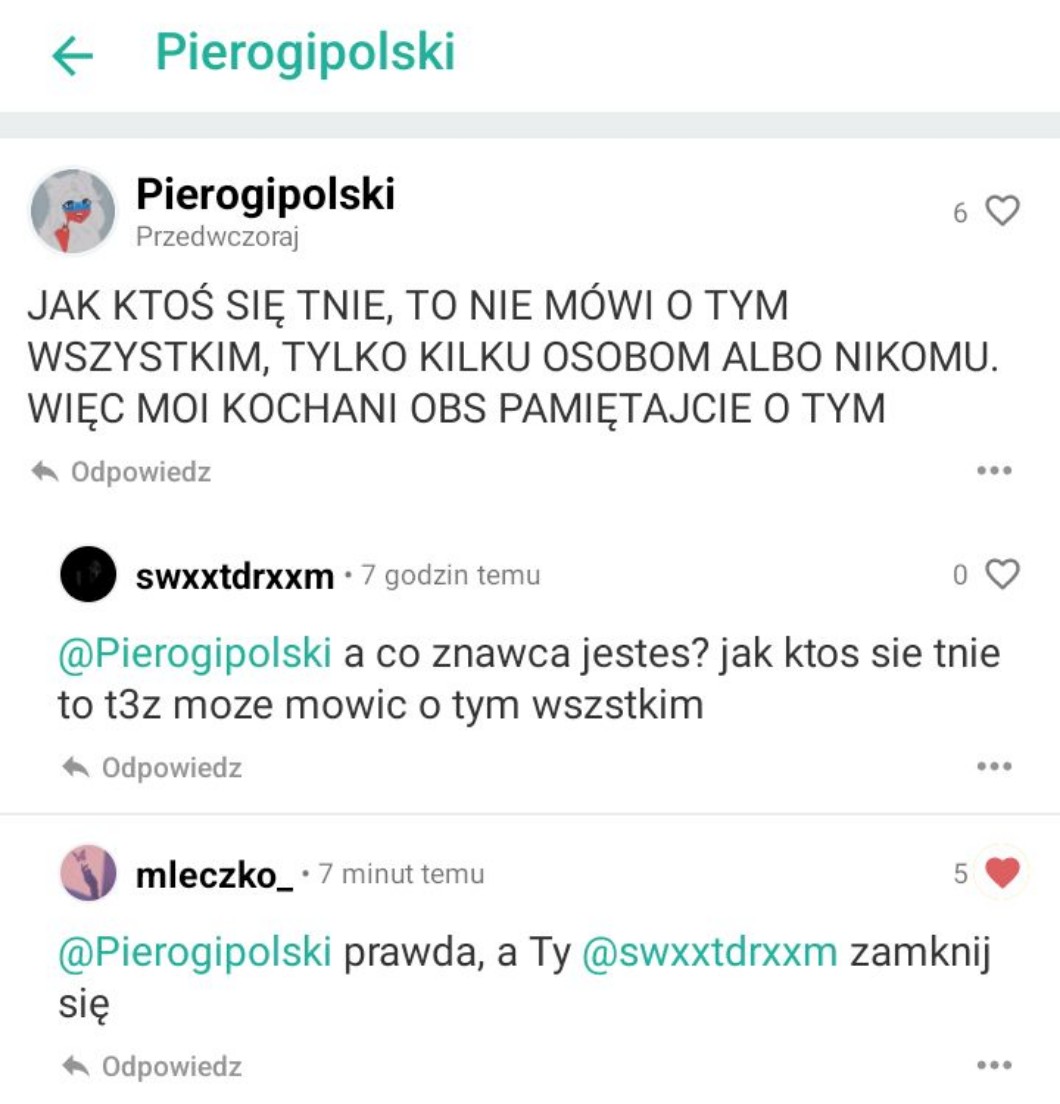
Task: Open swxxtdrxxm's black avatar
Action: 88,574
